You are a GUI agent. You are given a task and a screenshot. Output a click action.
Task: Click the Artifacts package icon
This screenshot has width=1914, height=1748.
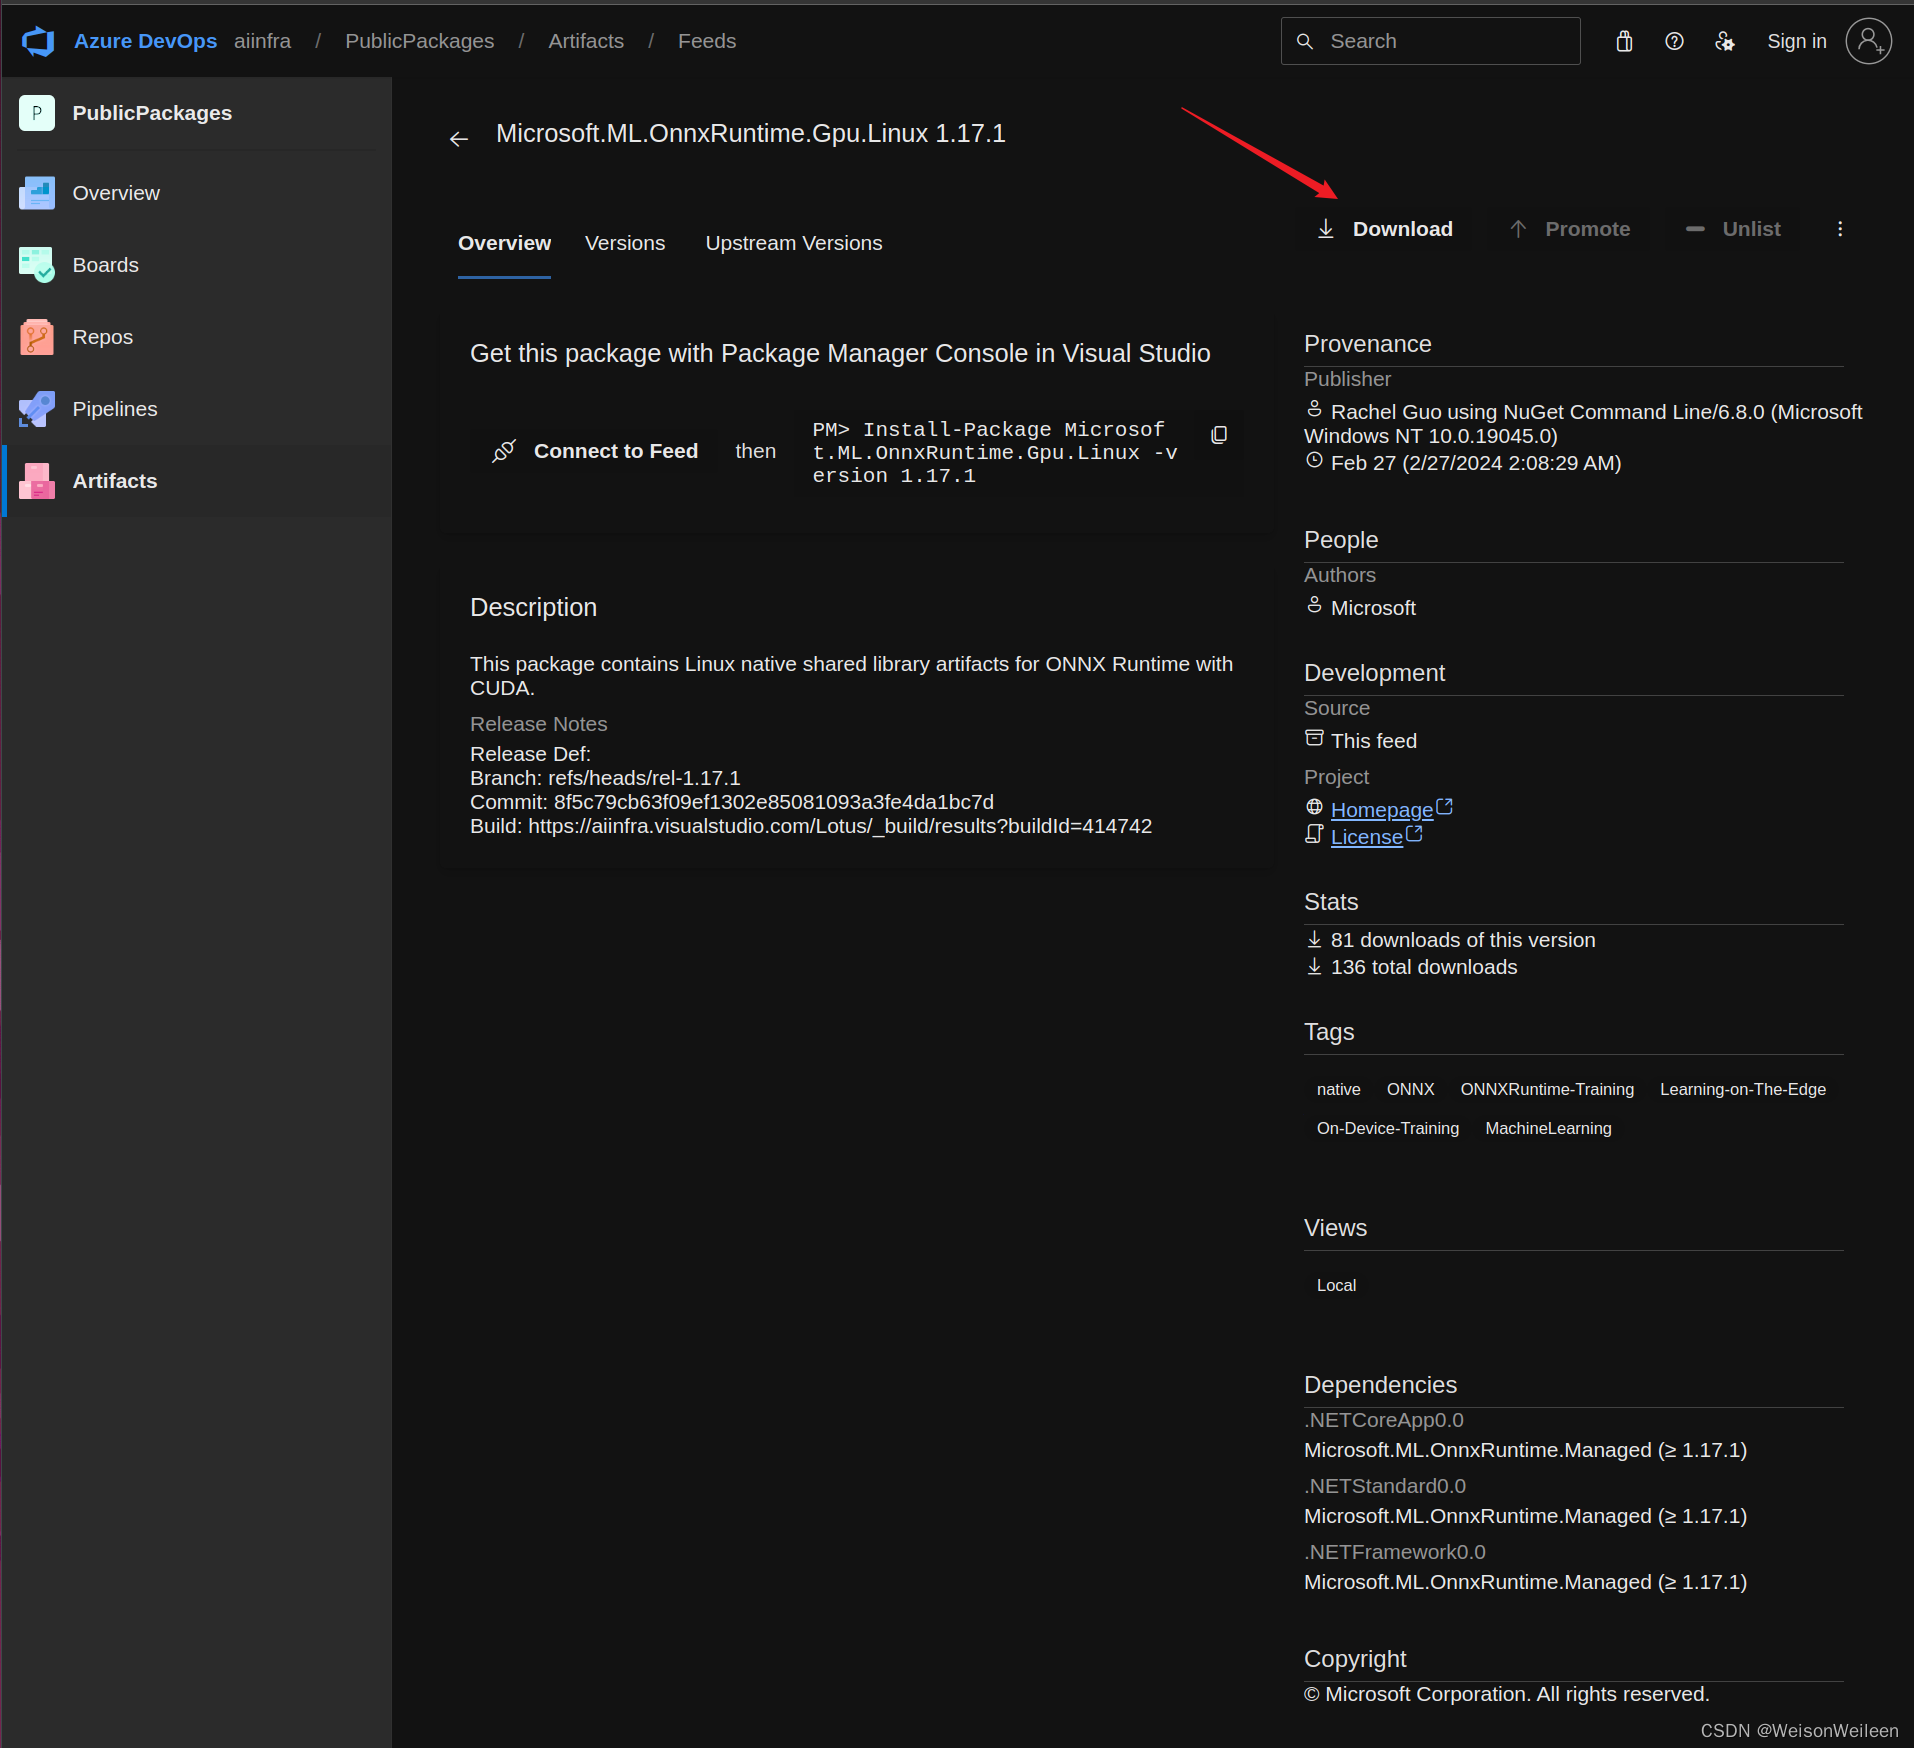coord(37,481)
